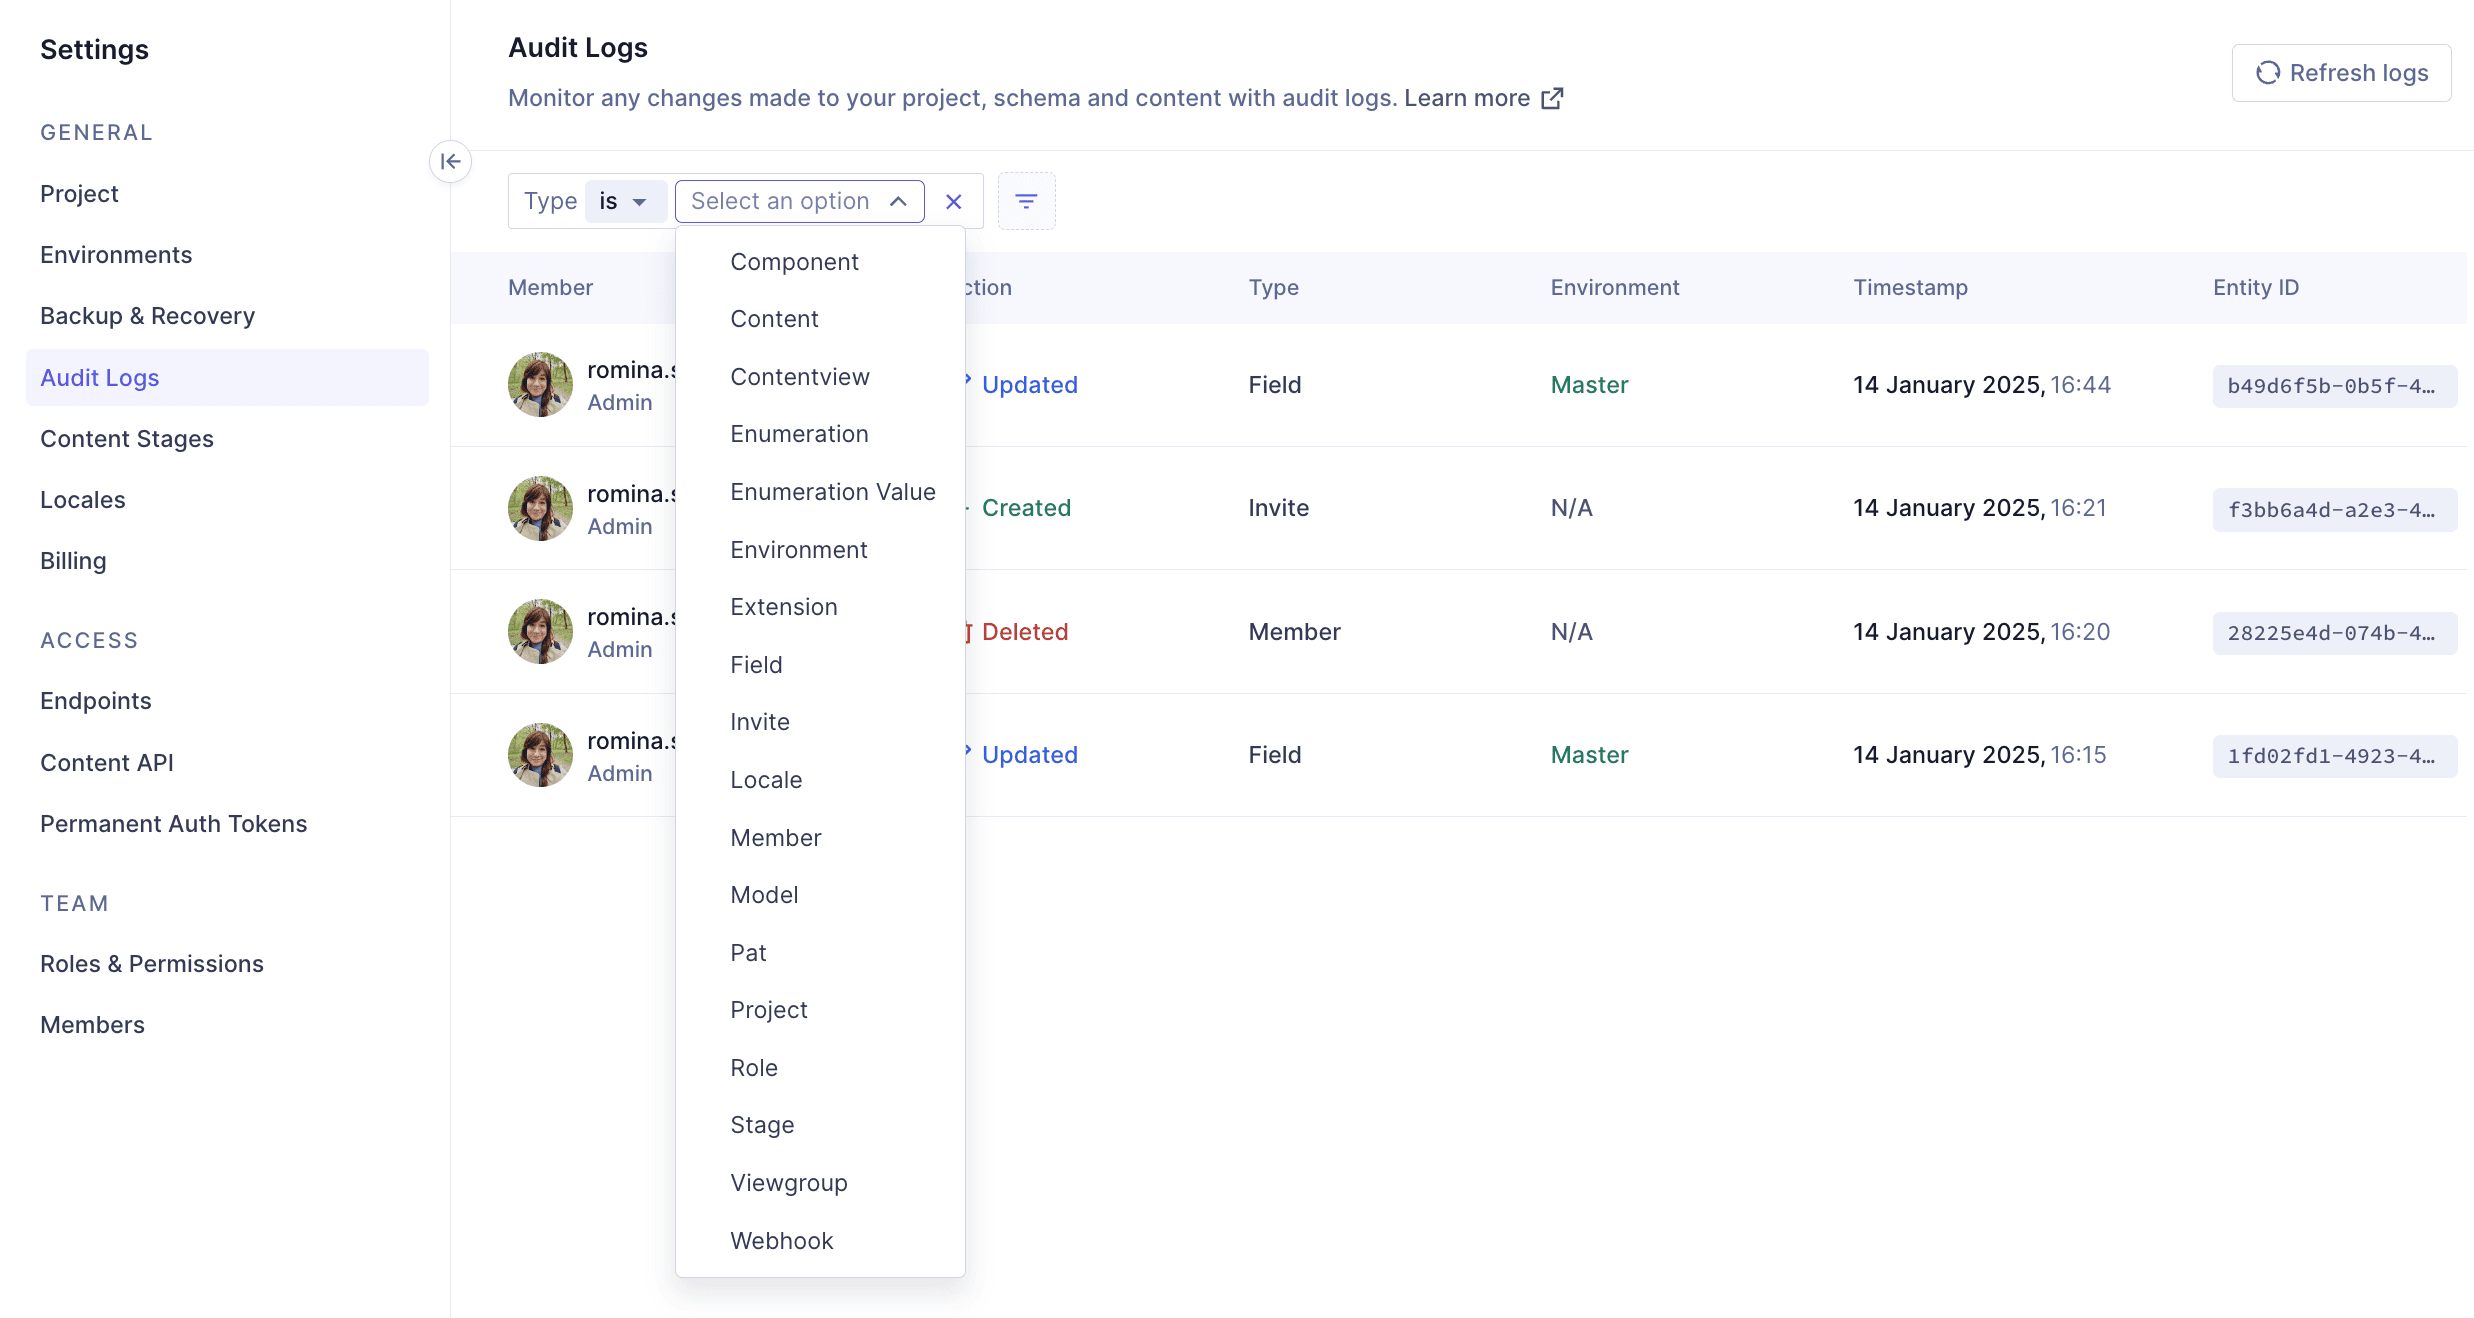Remove the Type filter with X icon
The image size is (2474, 1318).
click(x=953, y=201)
